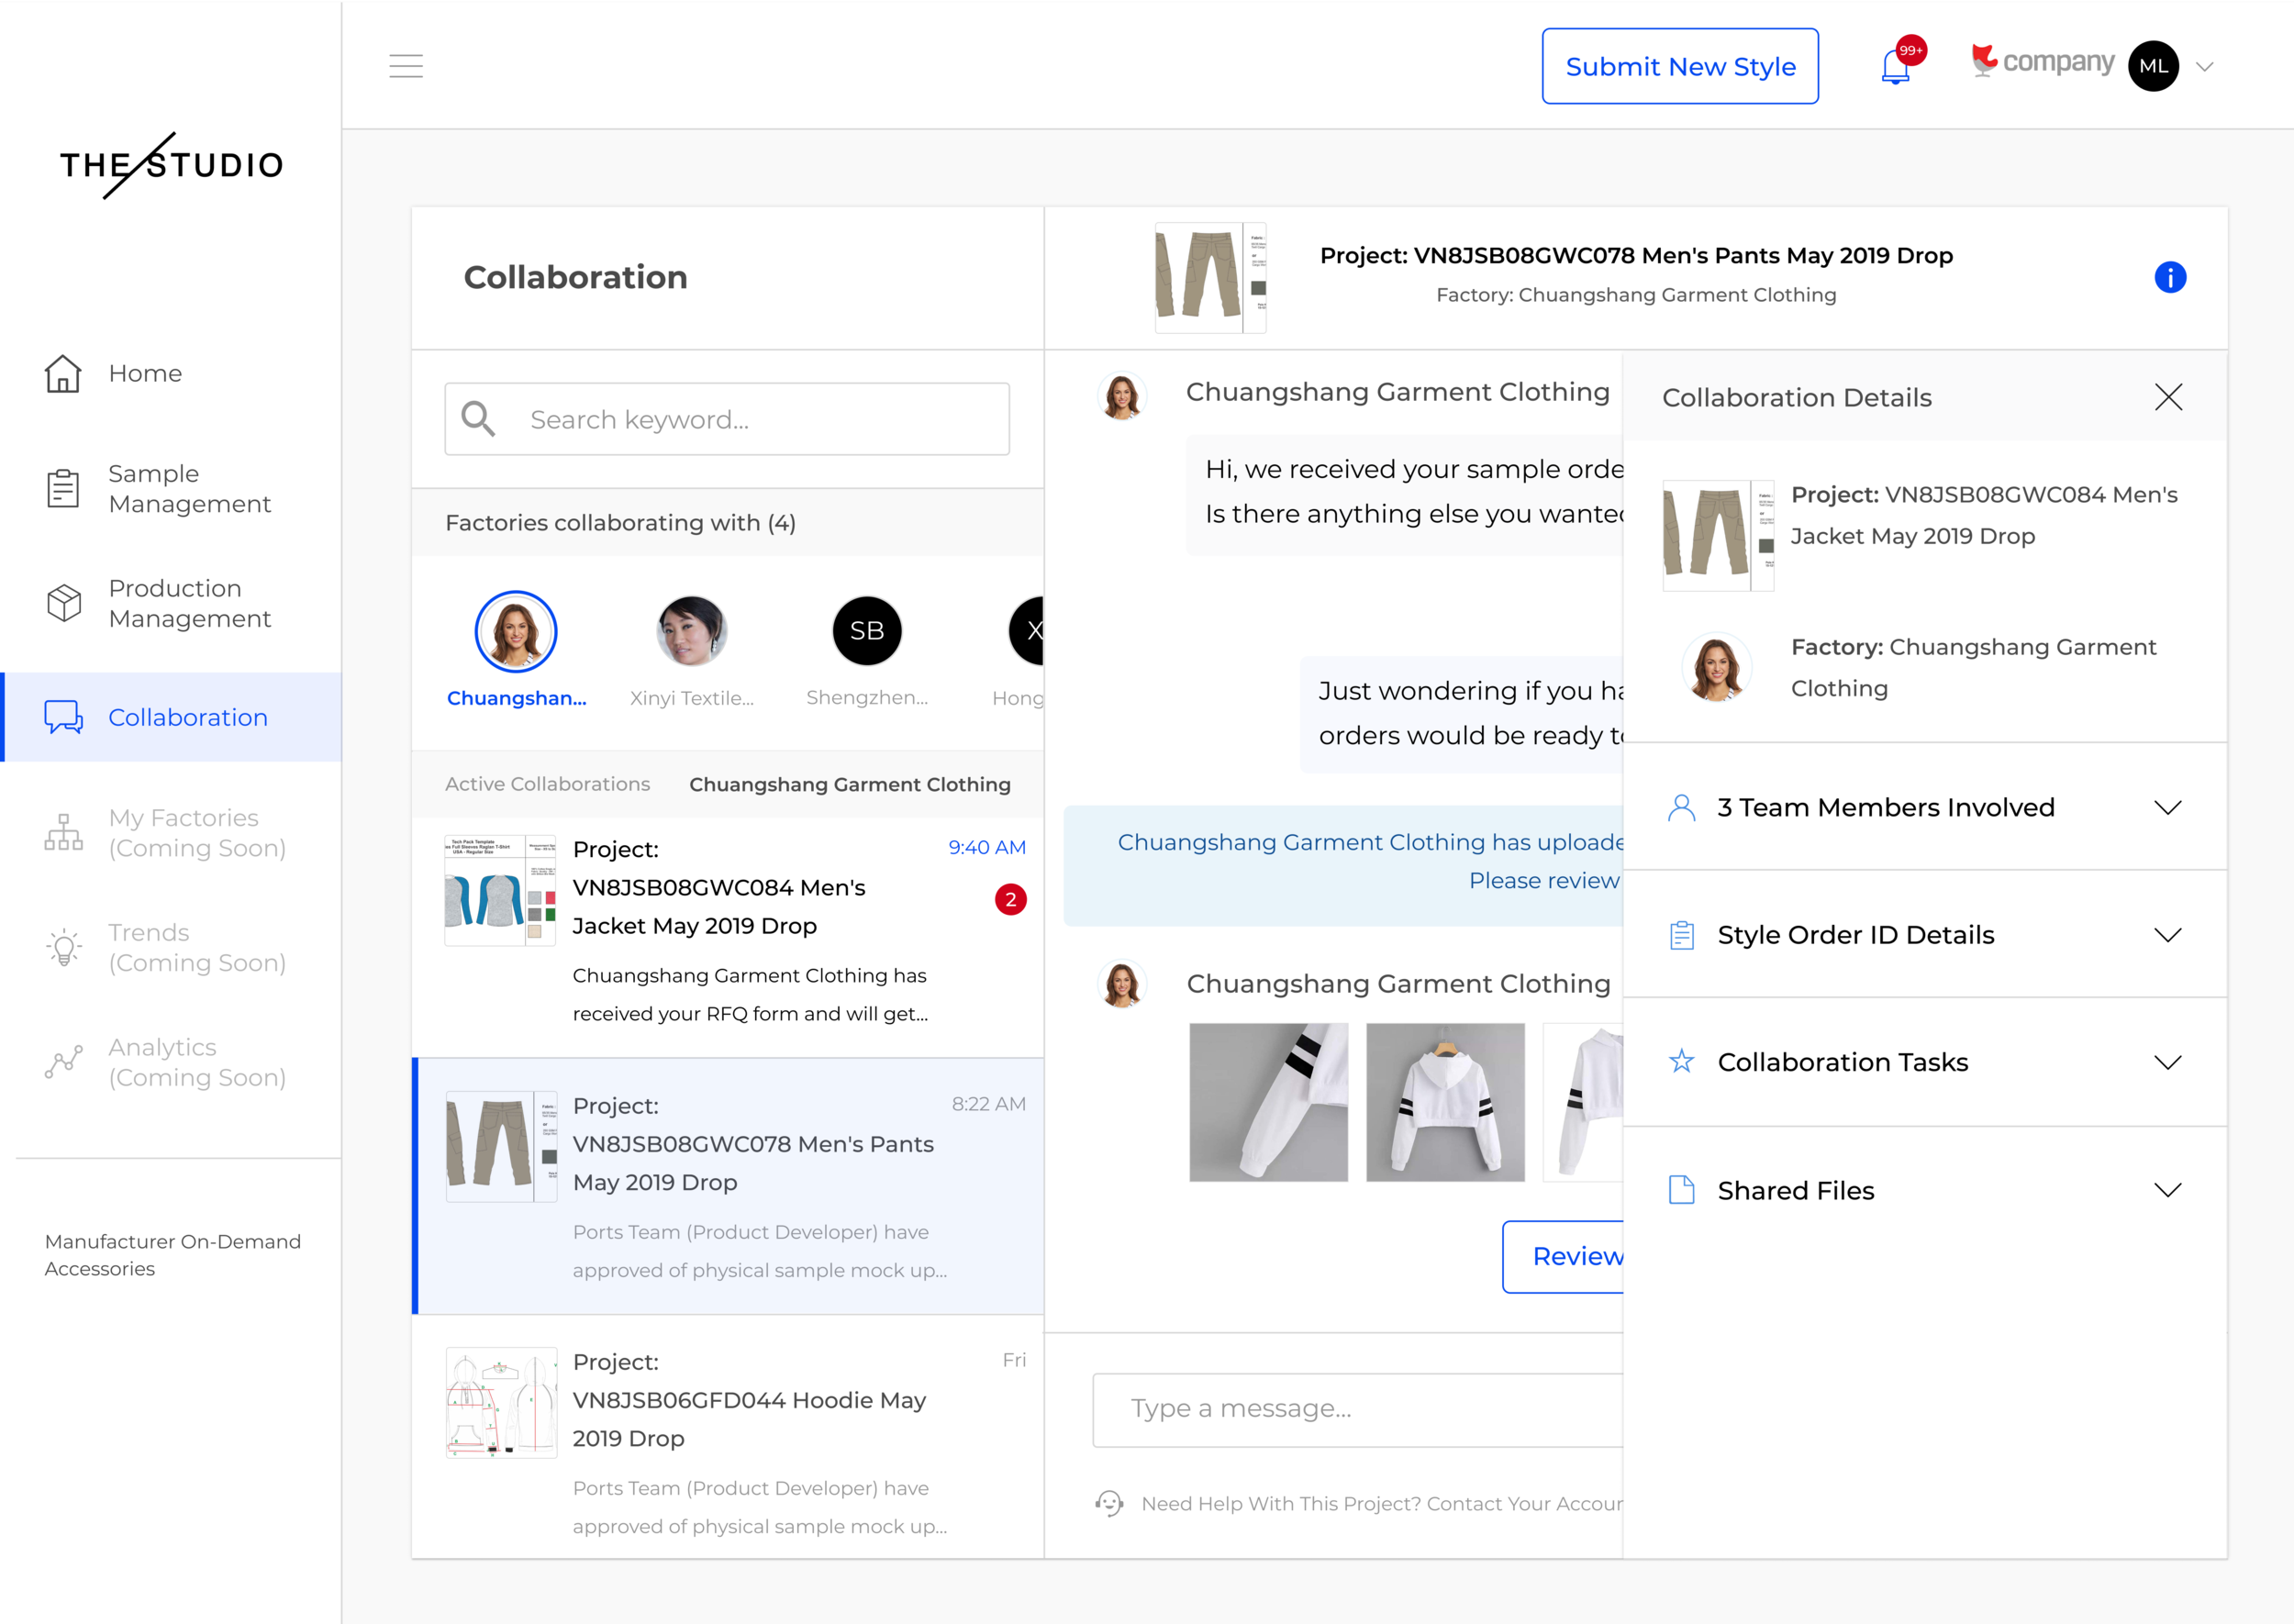Click the first hoodie sleeve photo
2294x1624 pixels.
point(1268,1102)
